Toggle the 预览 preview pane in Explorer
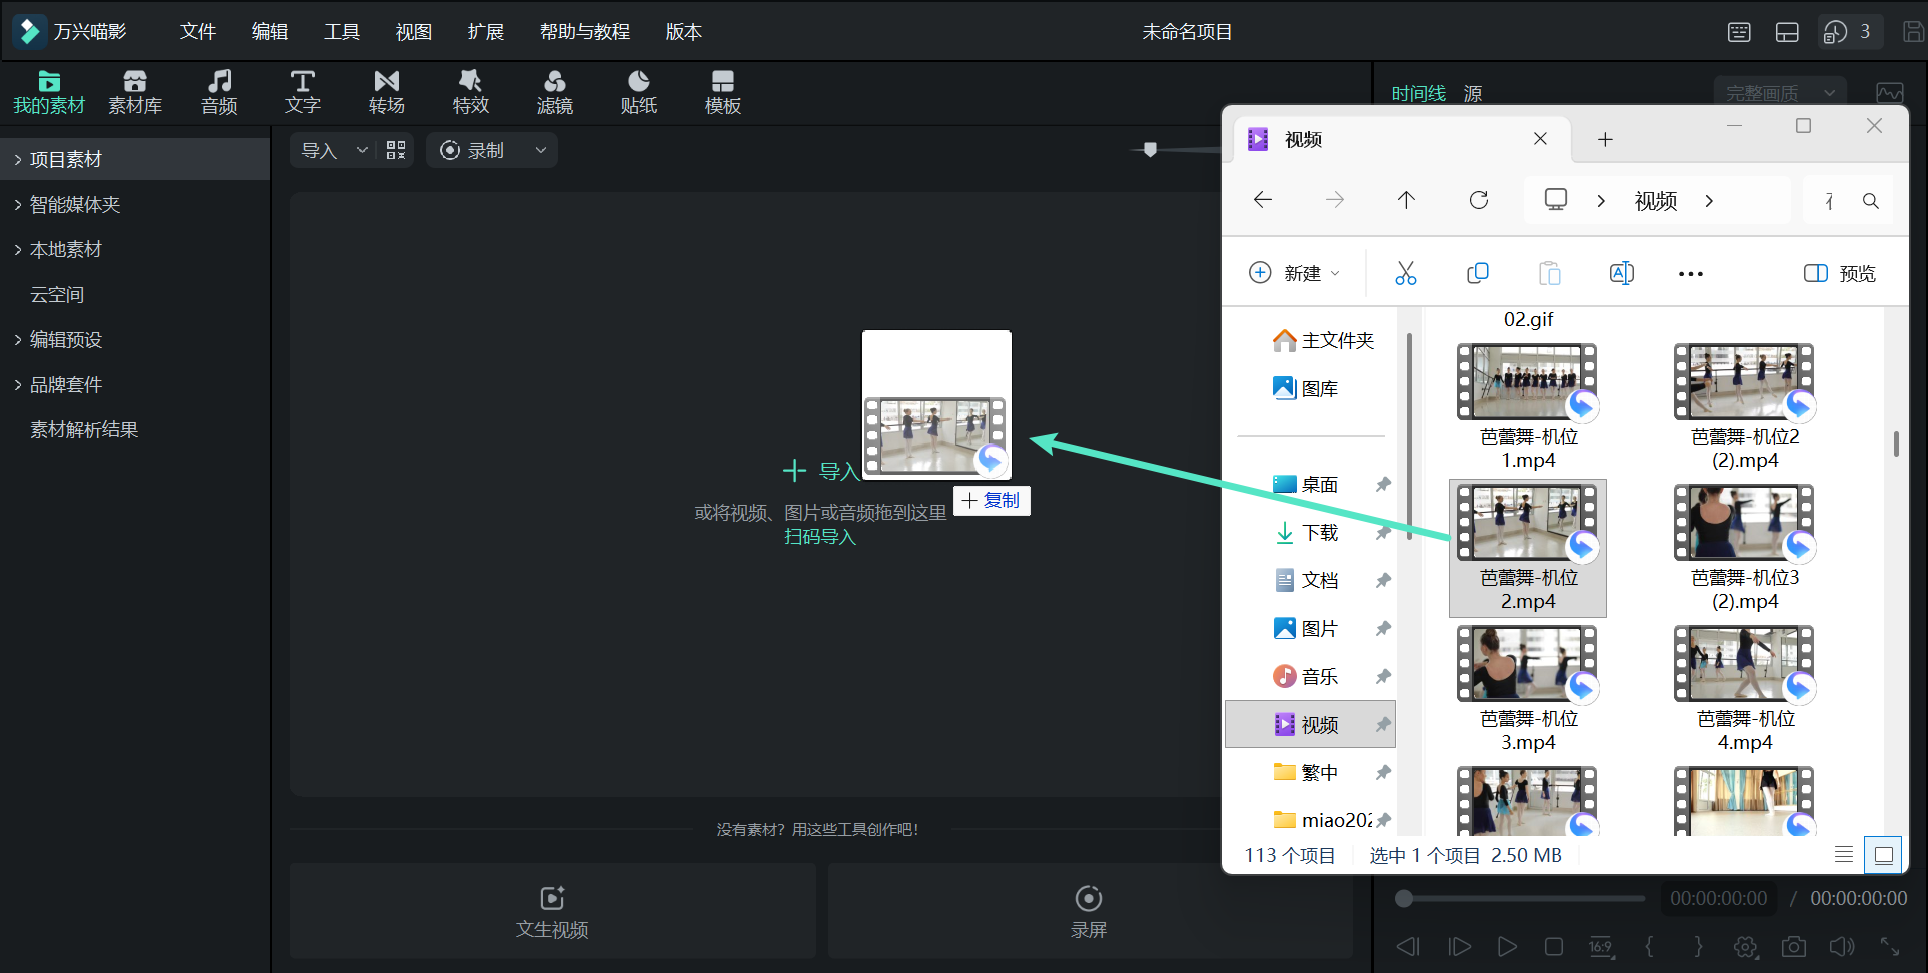The height and width of the screenshot is (973, 1928). 1840,273
